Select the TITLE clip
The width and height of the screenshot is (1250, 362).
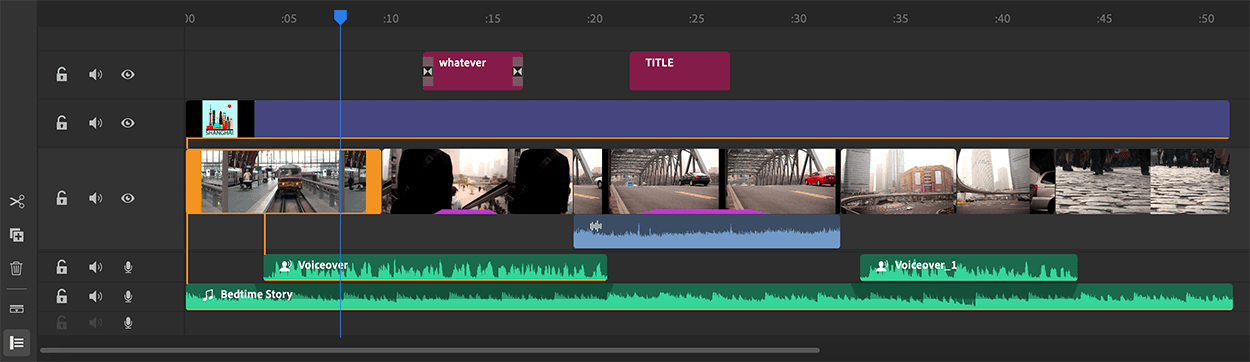point(680,71)
